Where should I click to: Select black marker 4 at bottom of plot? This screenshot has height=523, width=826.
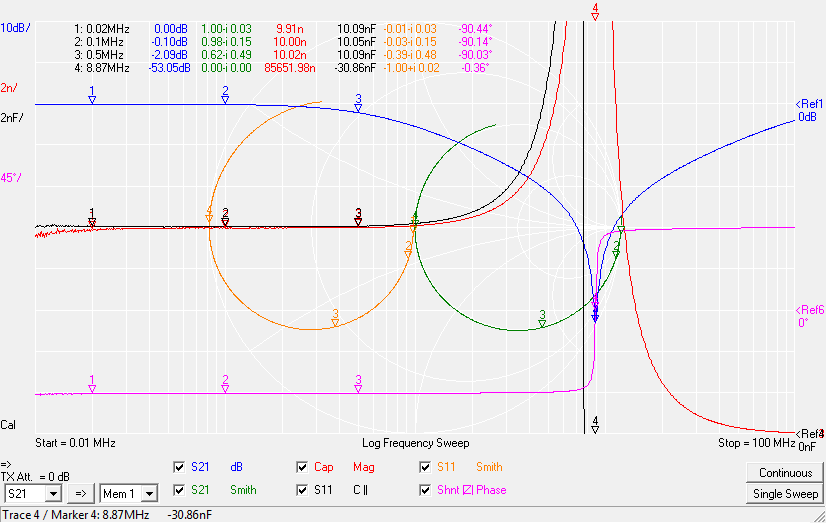(x=595, y=425)
